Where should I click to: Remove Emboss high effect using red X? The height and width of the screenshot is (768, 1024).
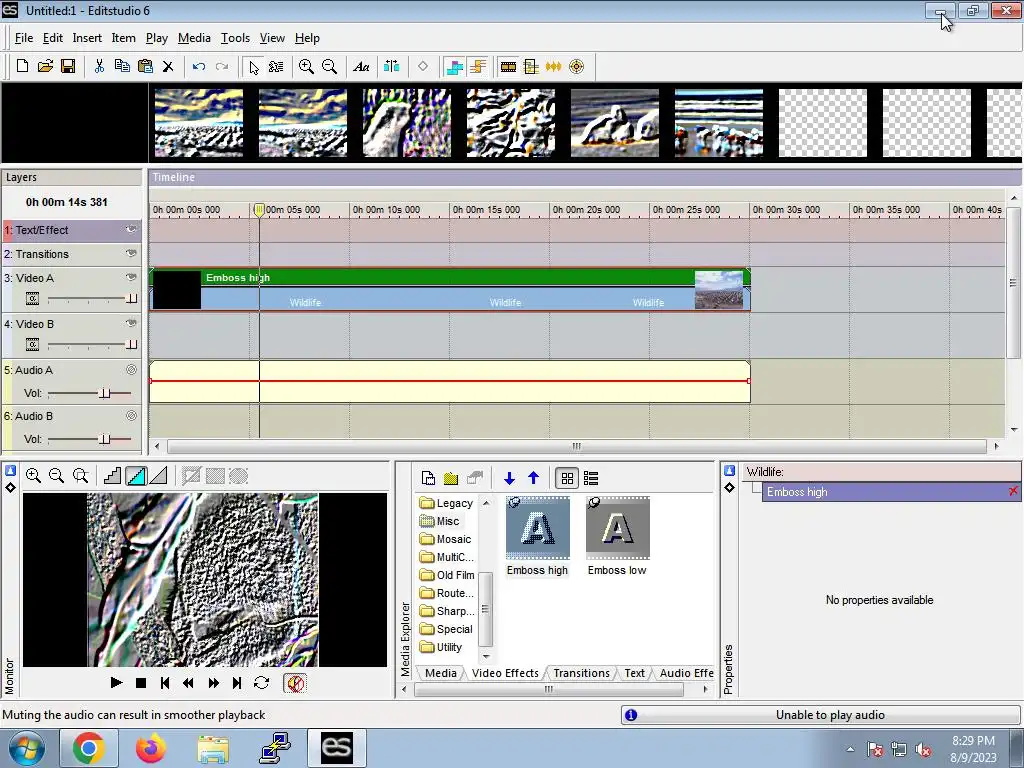point(1013,492)
